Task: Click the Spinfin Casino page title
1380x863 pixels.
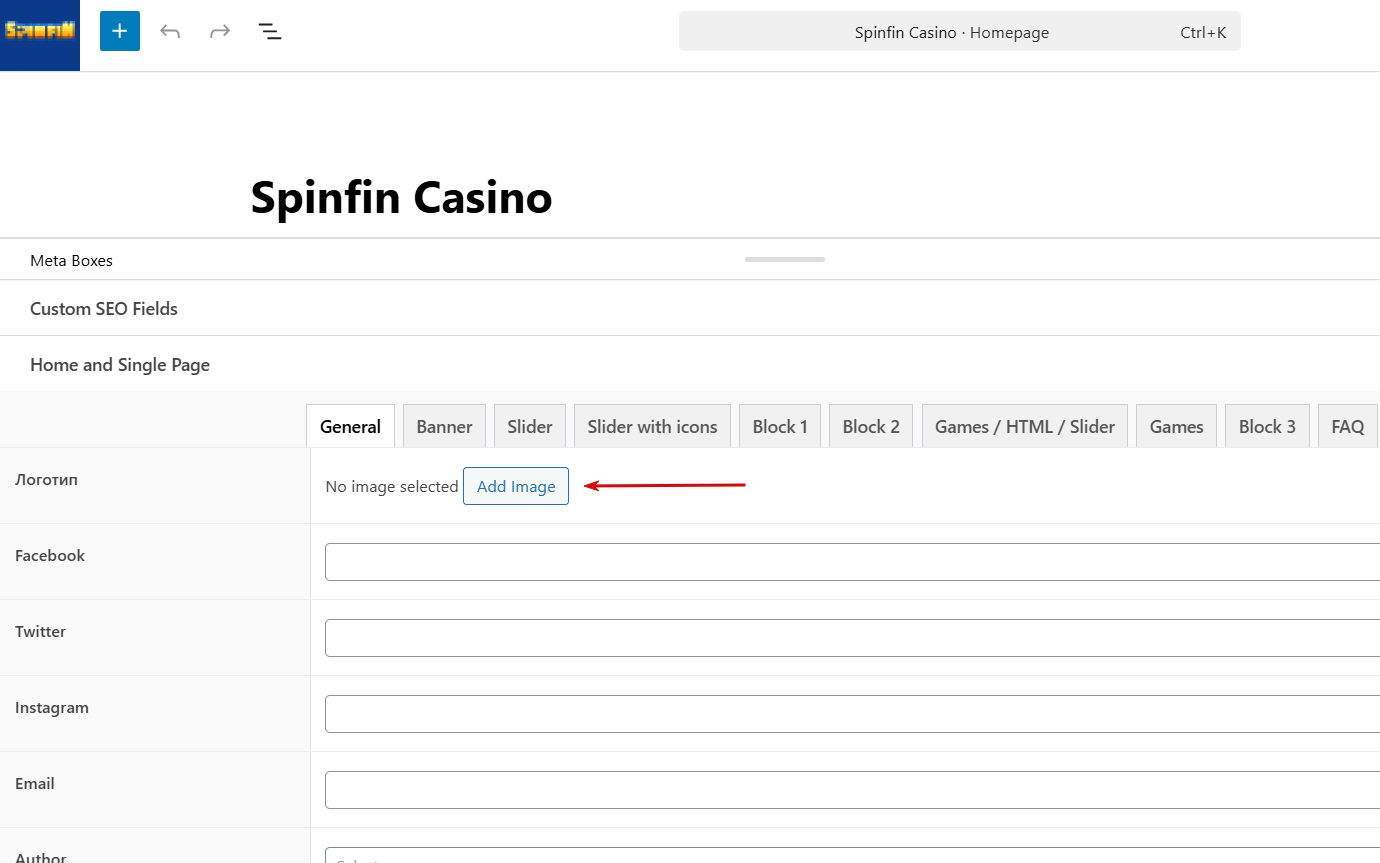Action: coord(401,198)
